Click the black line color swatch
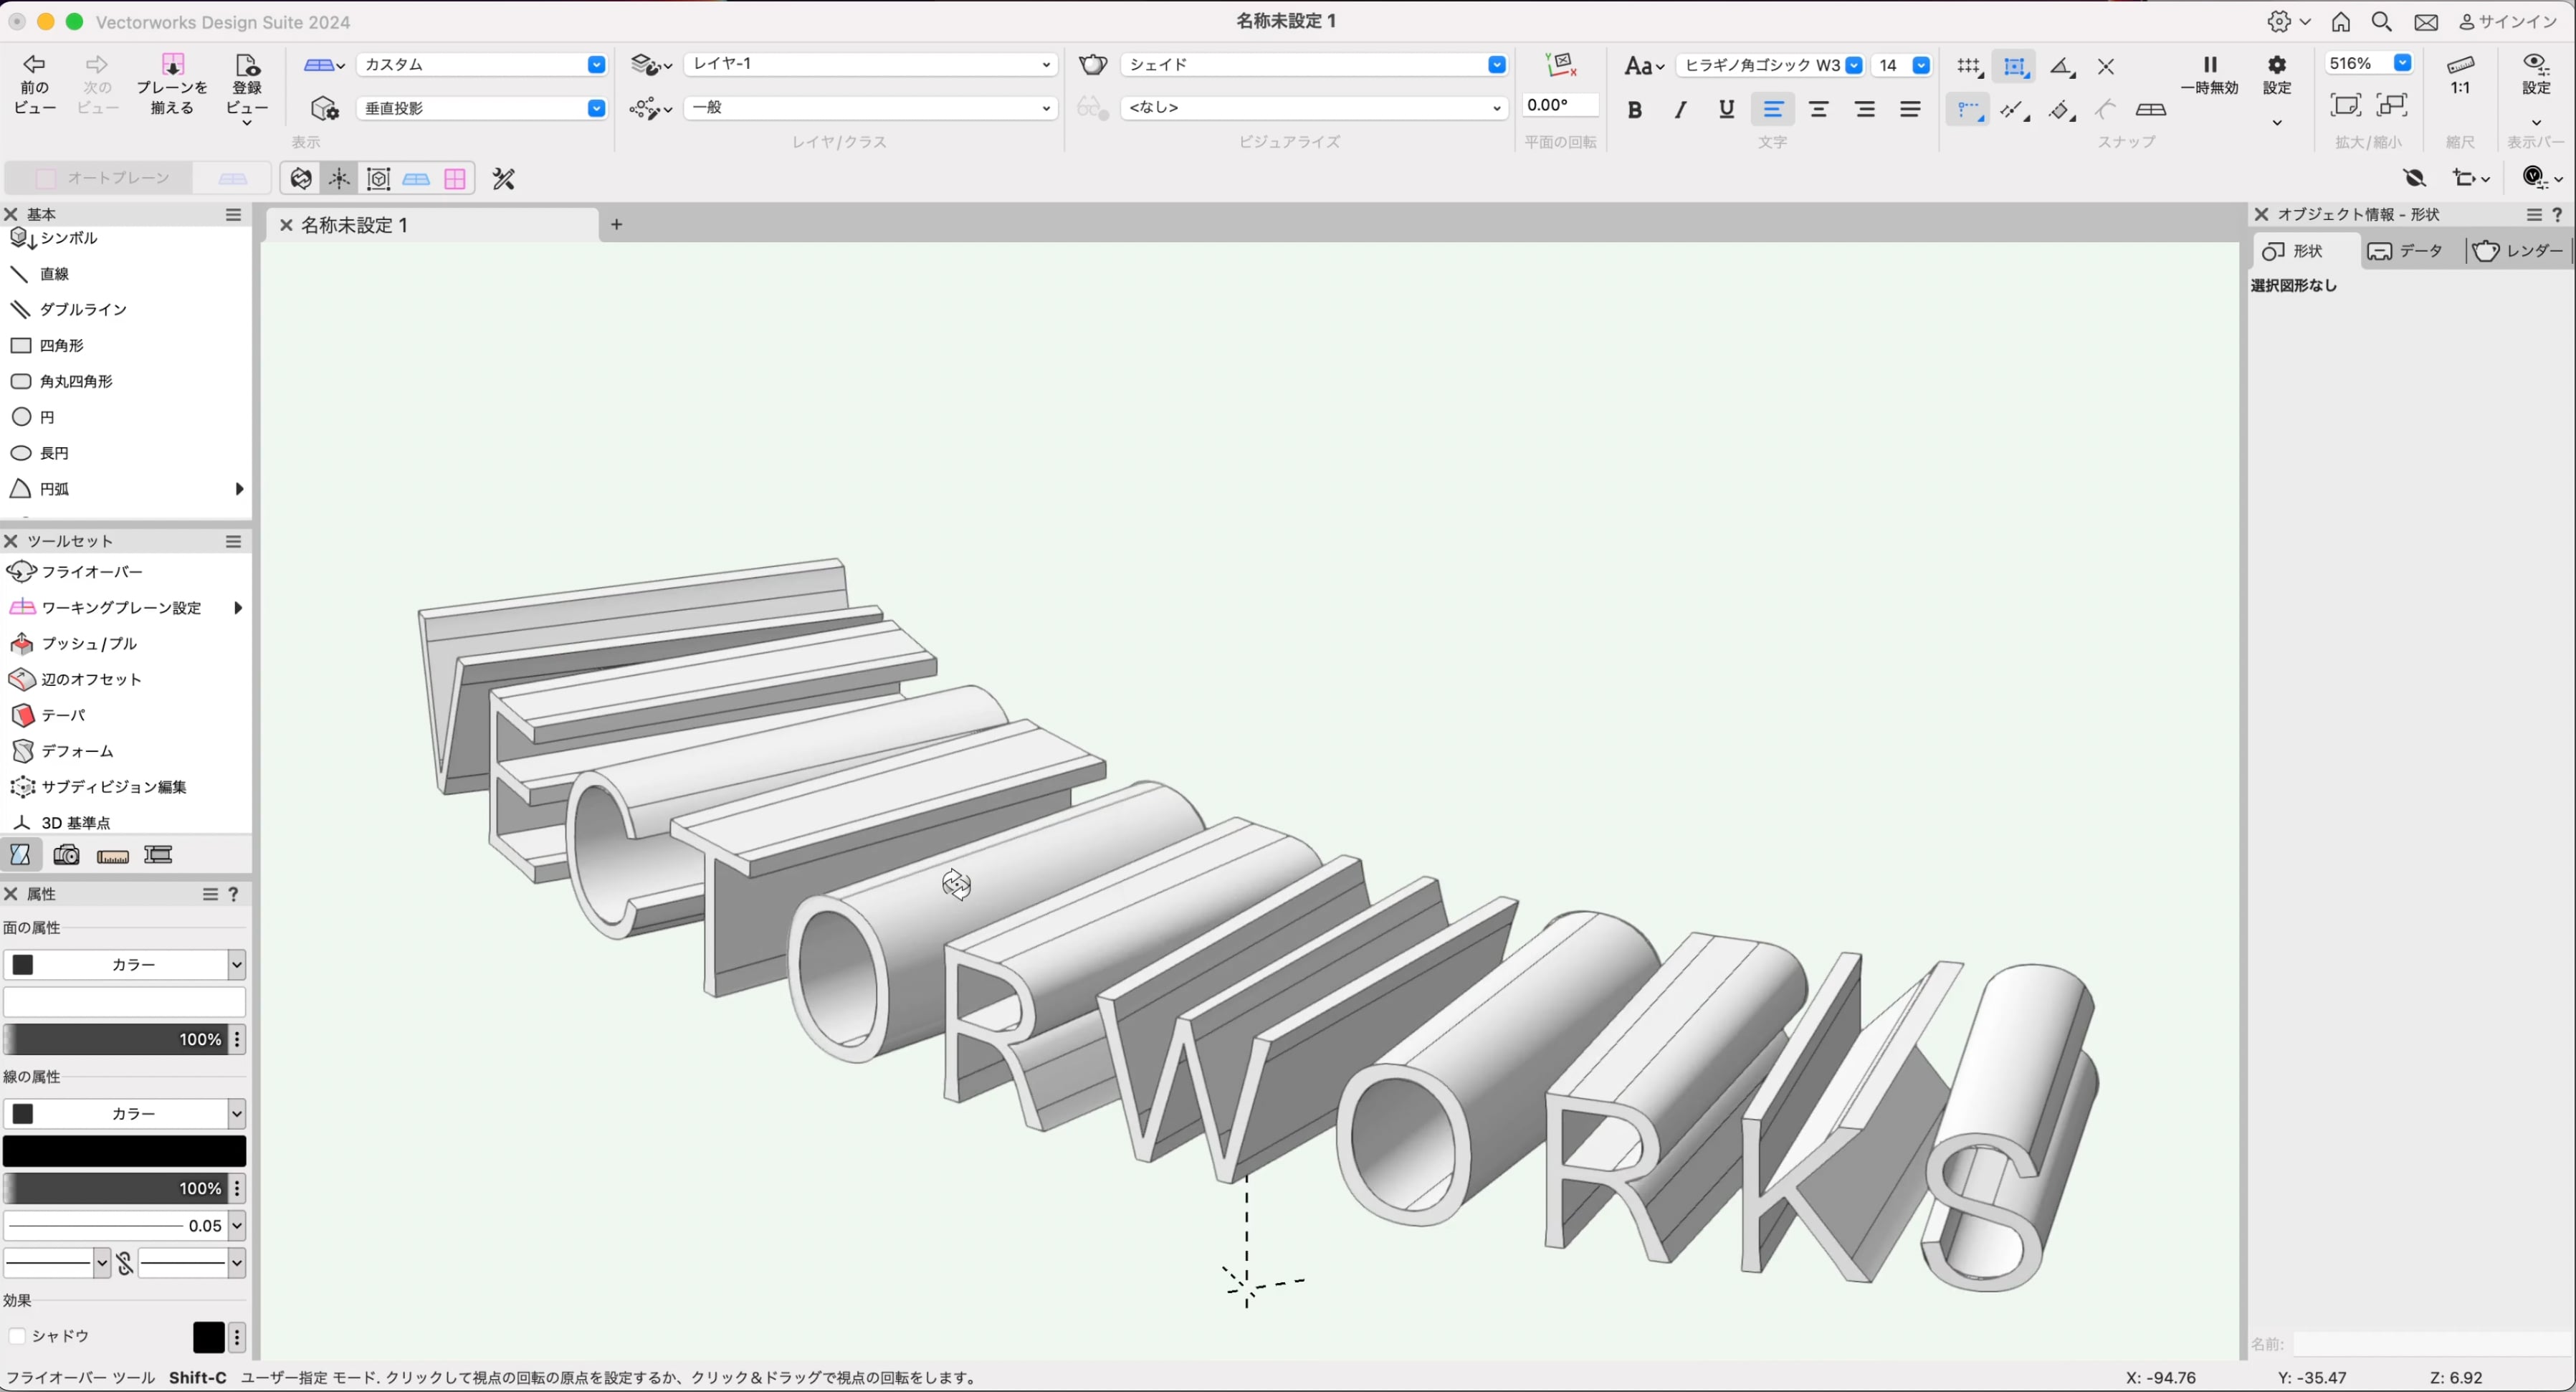The height and width of the screenshot is (1392, 2576). pos(124,1151)
